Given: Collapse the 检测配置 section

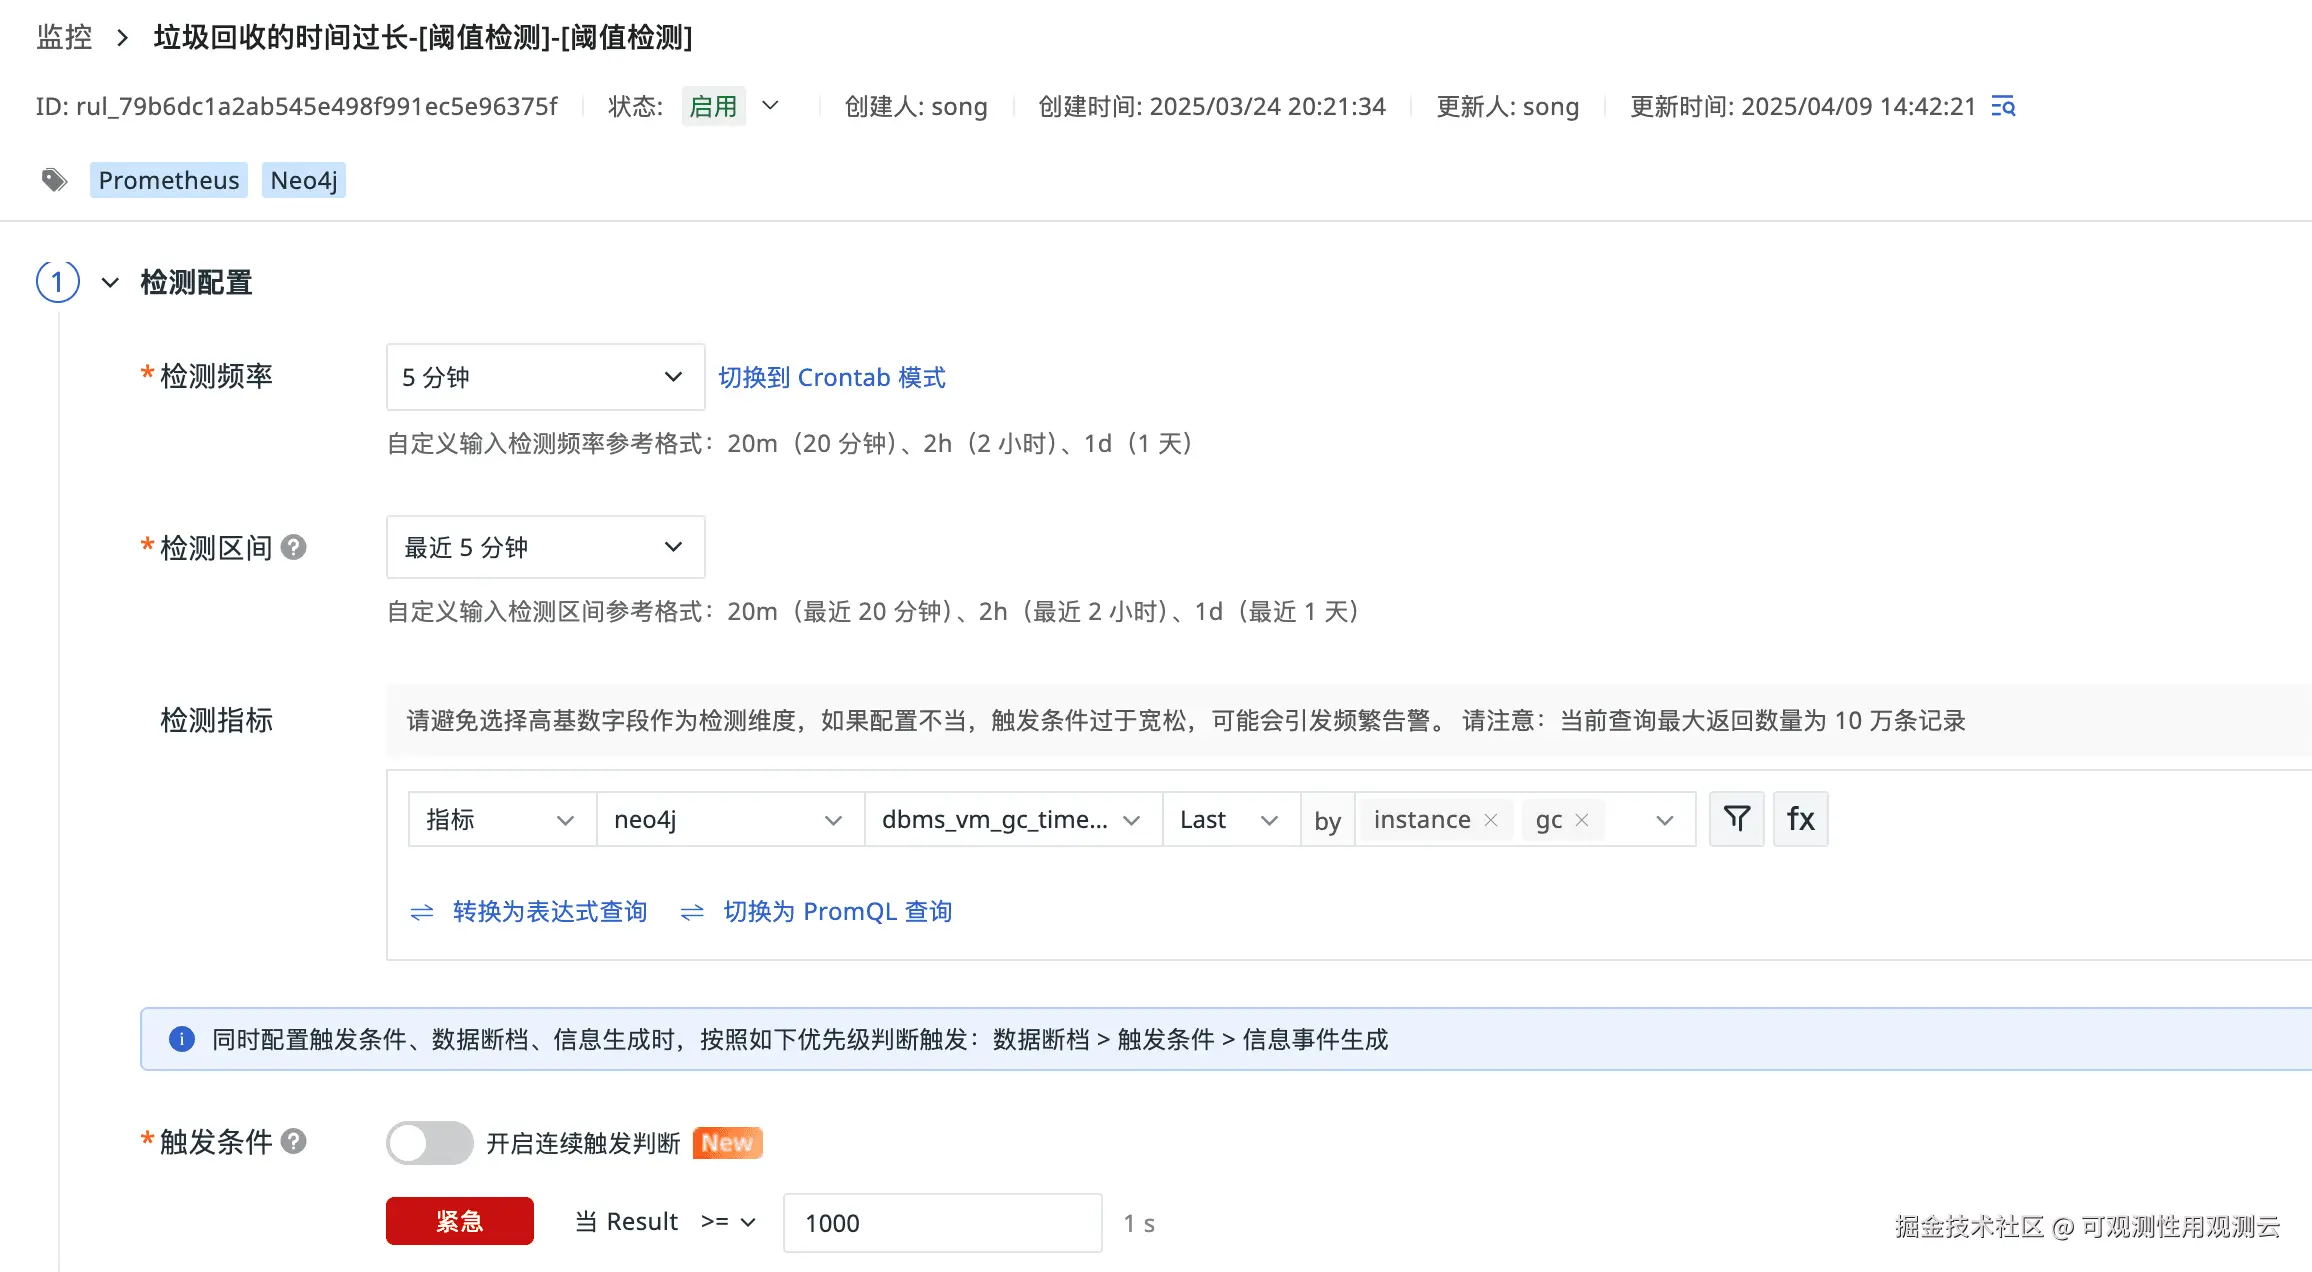Looking at the screenshot, I should pyautogui.click(x=110, y=283).
